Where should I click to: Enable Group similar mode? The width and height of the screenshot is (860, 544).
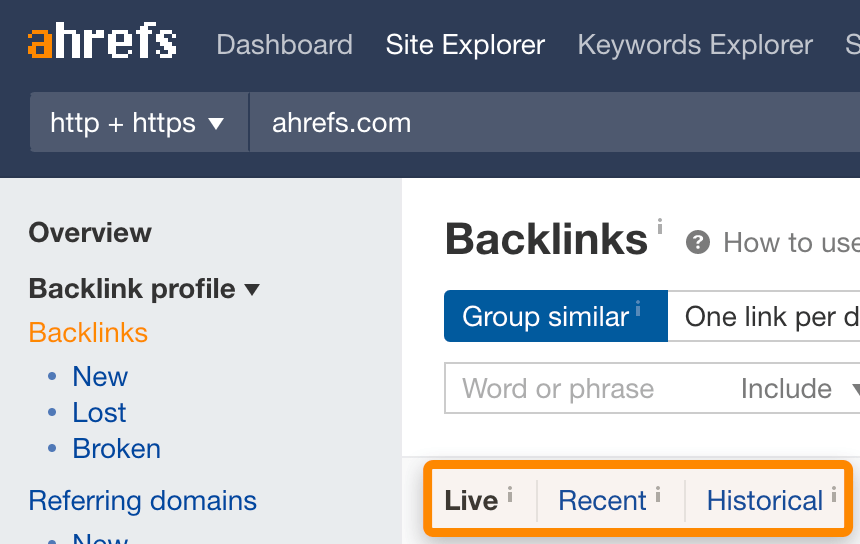point(545,317)
